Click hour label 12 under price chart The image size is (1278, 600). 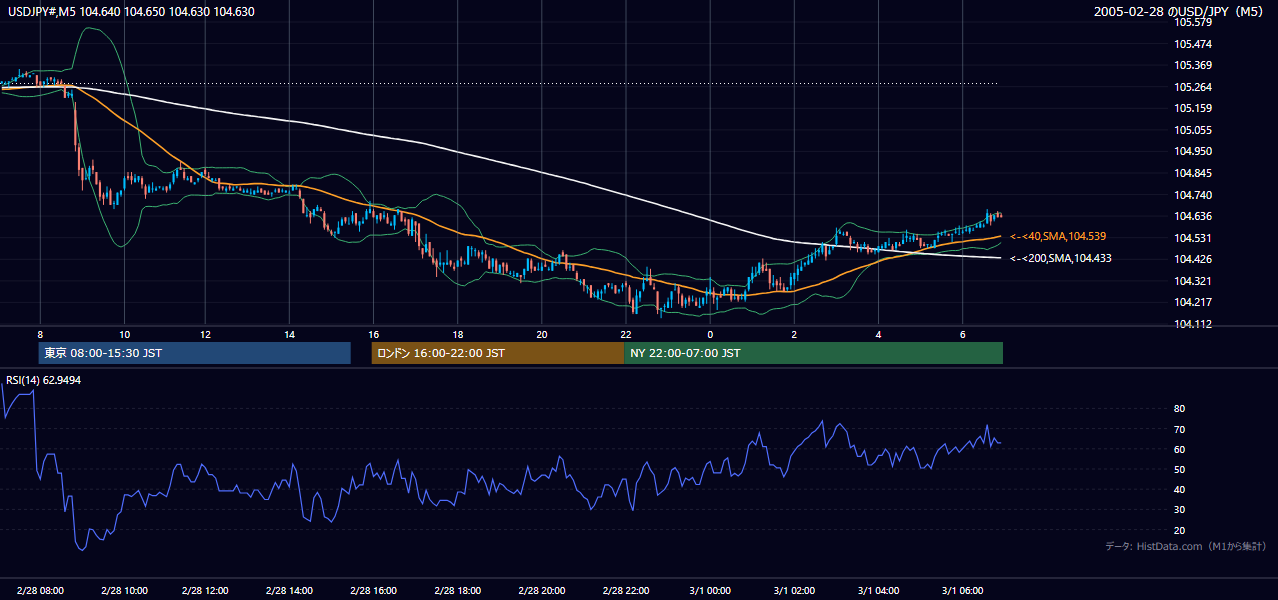point(205,334)
